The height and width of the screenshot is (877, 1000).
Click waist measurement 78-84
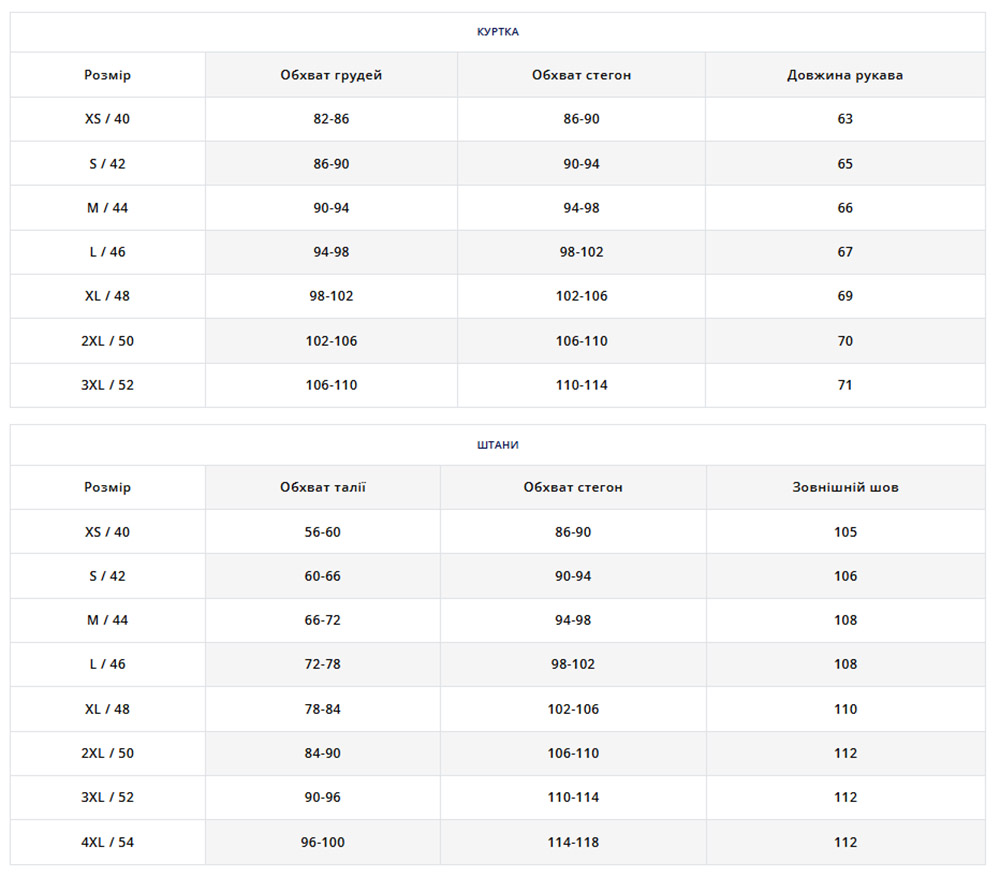(x=323, y=709)
